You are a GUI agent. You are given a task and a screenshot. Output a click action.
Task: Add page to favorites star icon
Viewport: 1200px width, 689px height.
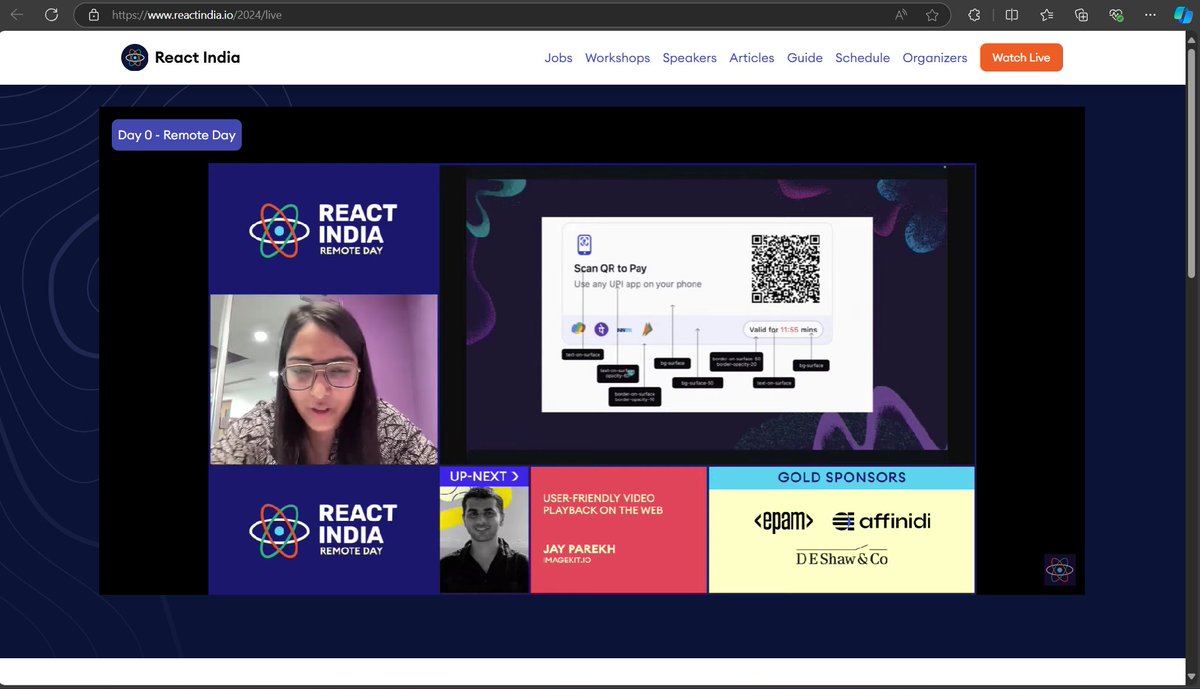point(932,15)
